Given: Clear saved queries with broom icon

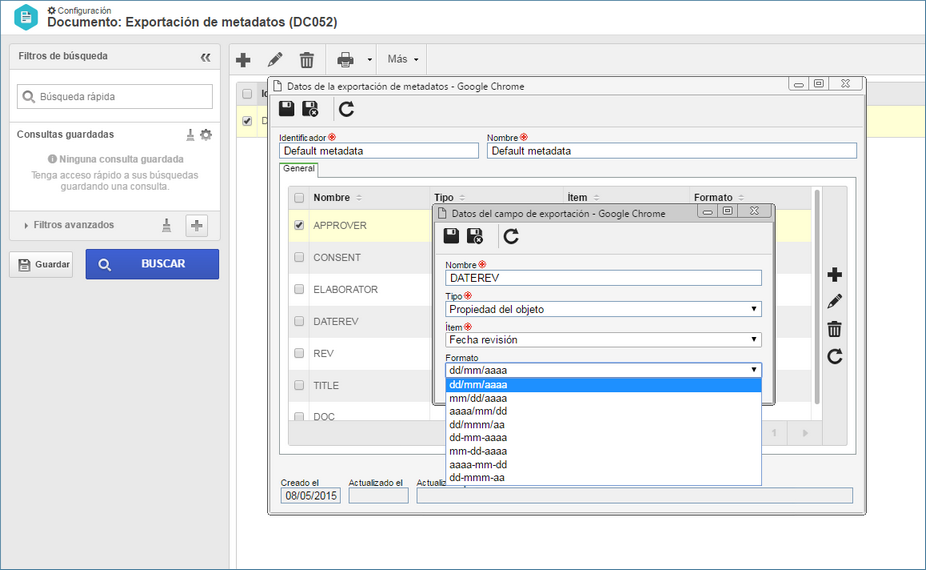Looking at the screenshot, I should (x=190, y=135).
